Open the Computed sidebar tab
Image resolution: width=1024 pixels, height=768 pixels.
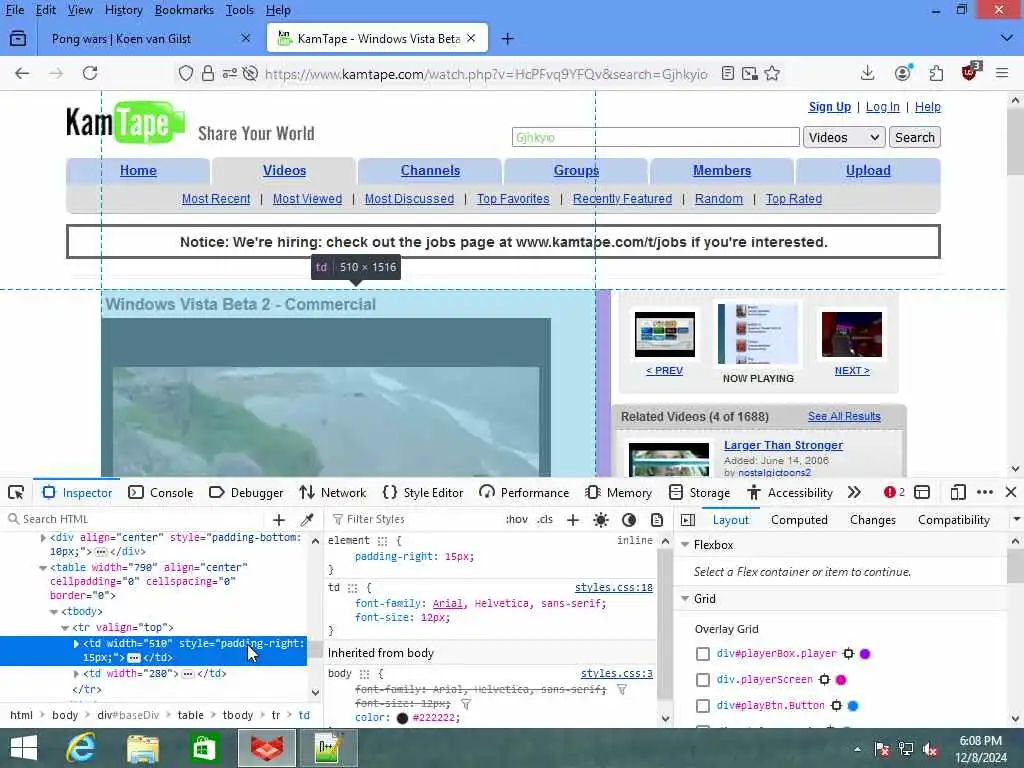coord(799,520)
